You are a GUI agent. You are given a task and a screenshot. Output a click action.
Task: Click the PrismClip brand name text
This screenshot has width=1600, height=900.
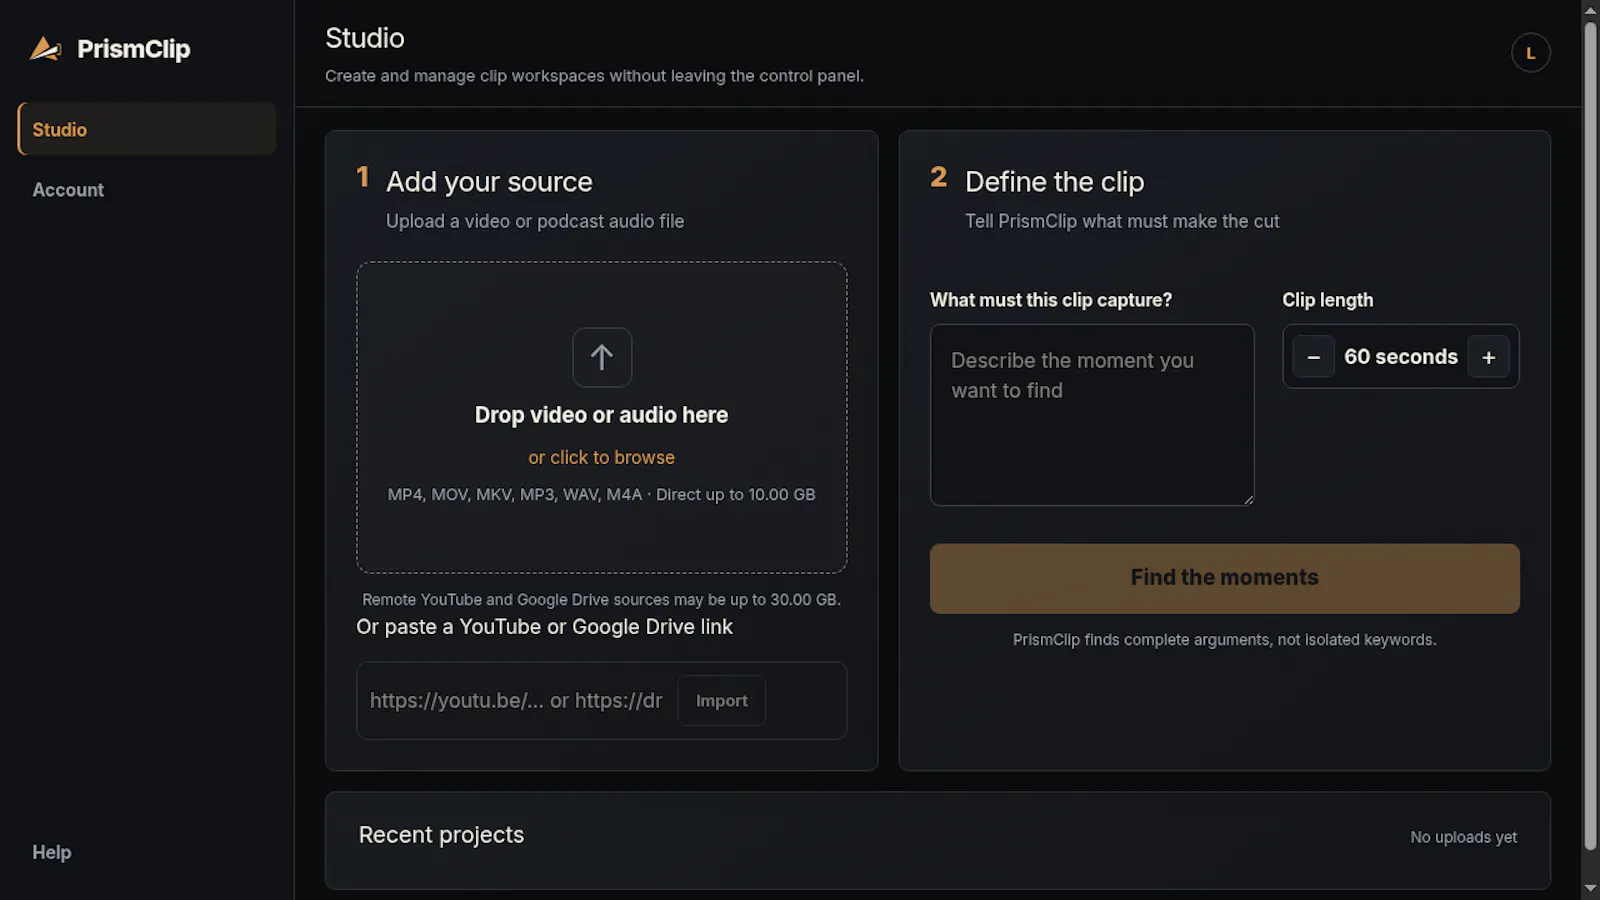[133, 49]
